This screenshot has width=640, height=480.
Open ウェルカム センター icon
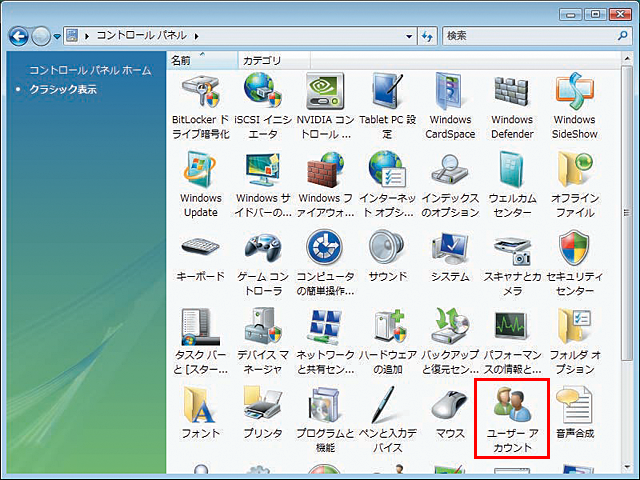point(512,184)
